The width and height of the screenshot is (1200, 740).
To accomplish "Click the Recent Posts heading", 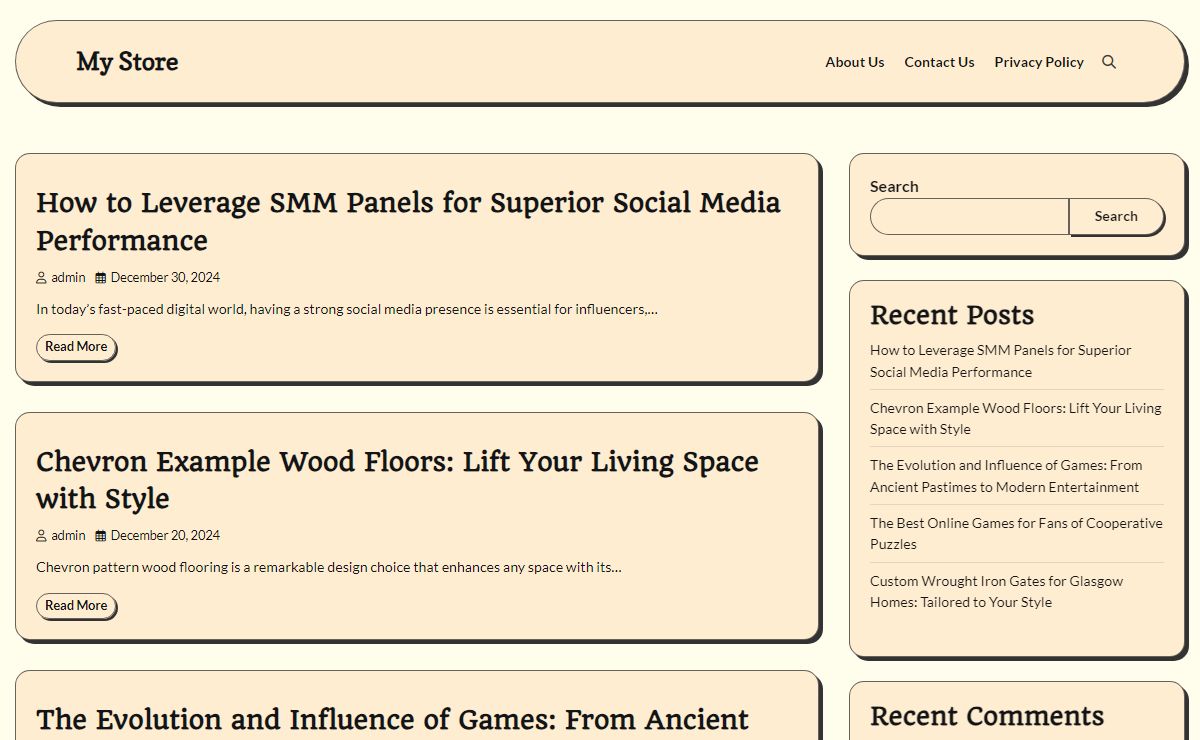I will 952,315.
